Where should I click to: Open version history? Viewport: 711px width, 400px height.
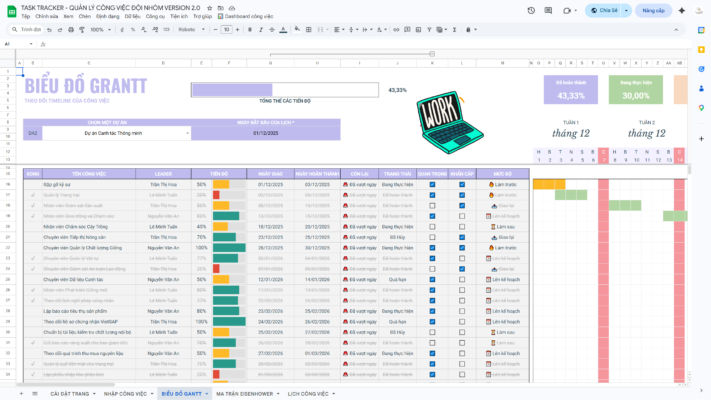(531, 10)
